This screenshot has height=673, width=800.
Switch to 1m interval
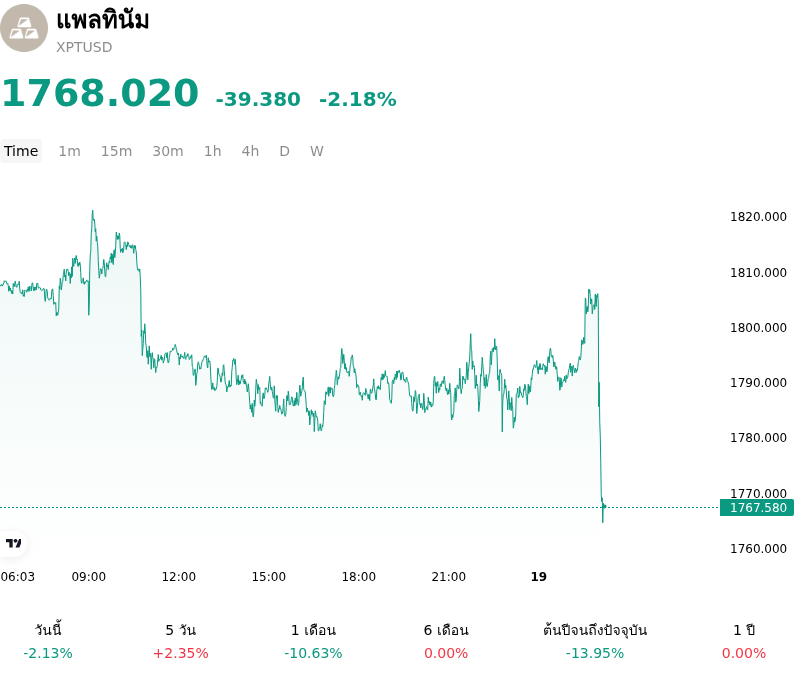[x=69, y=151]
